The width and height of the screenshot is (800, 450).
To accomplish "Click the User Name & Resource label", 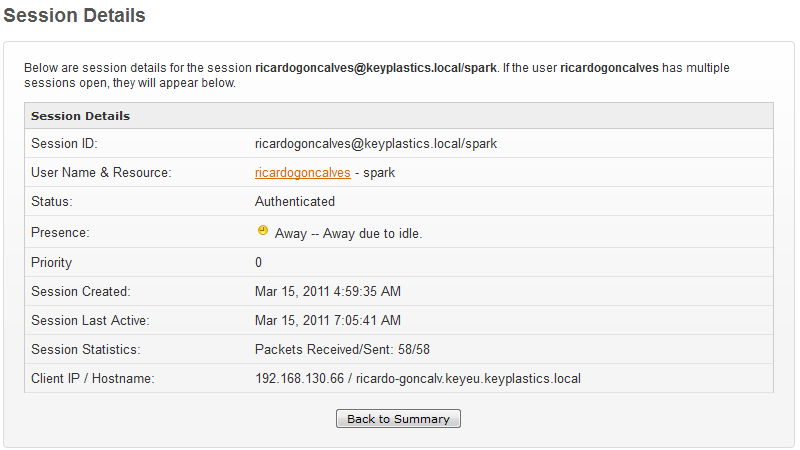I will (101, 173).
